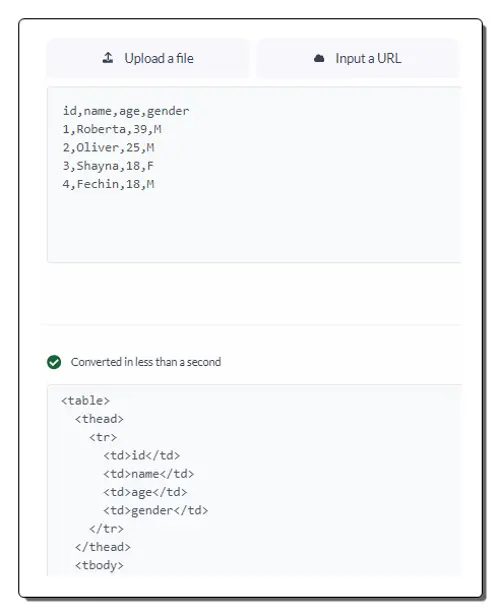The width and height of the screenshot is (500, 615).
Task: Switch to the Input a URL tab
Action: pyautogui.click(x=357, y=58)
